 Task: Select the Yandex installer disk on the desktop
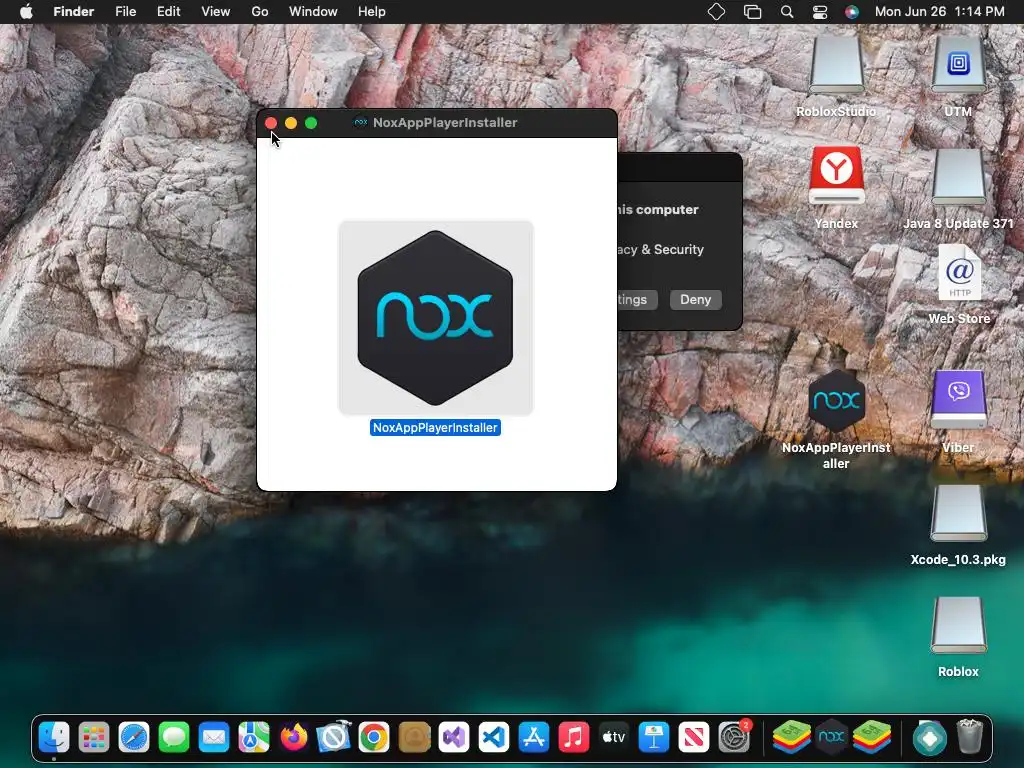click(x=836, y=176)
